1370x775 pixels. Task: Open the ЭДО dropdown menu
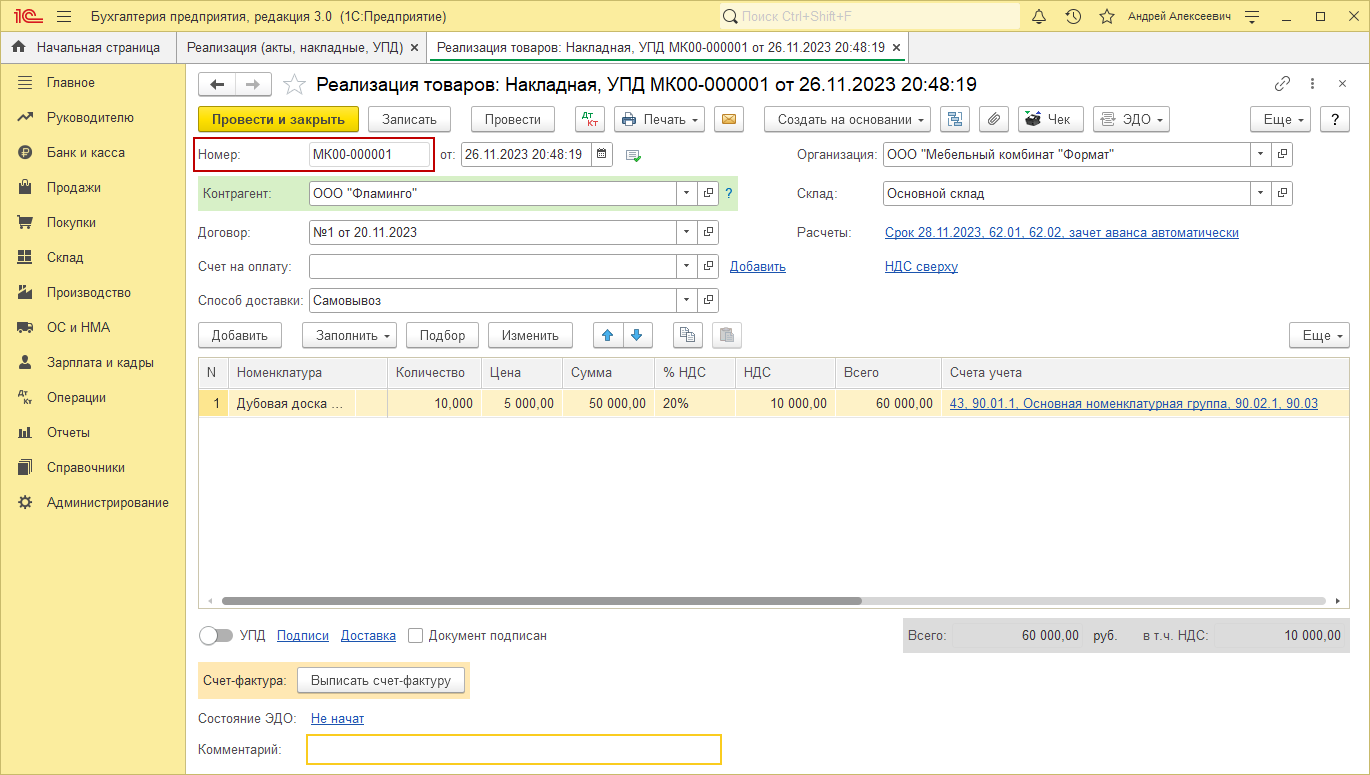[1131, 119]
